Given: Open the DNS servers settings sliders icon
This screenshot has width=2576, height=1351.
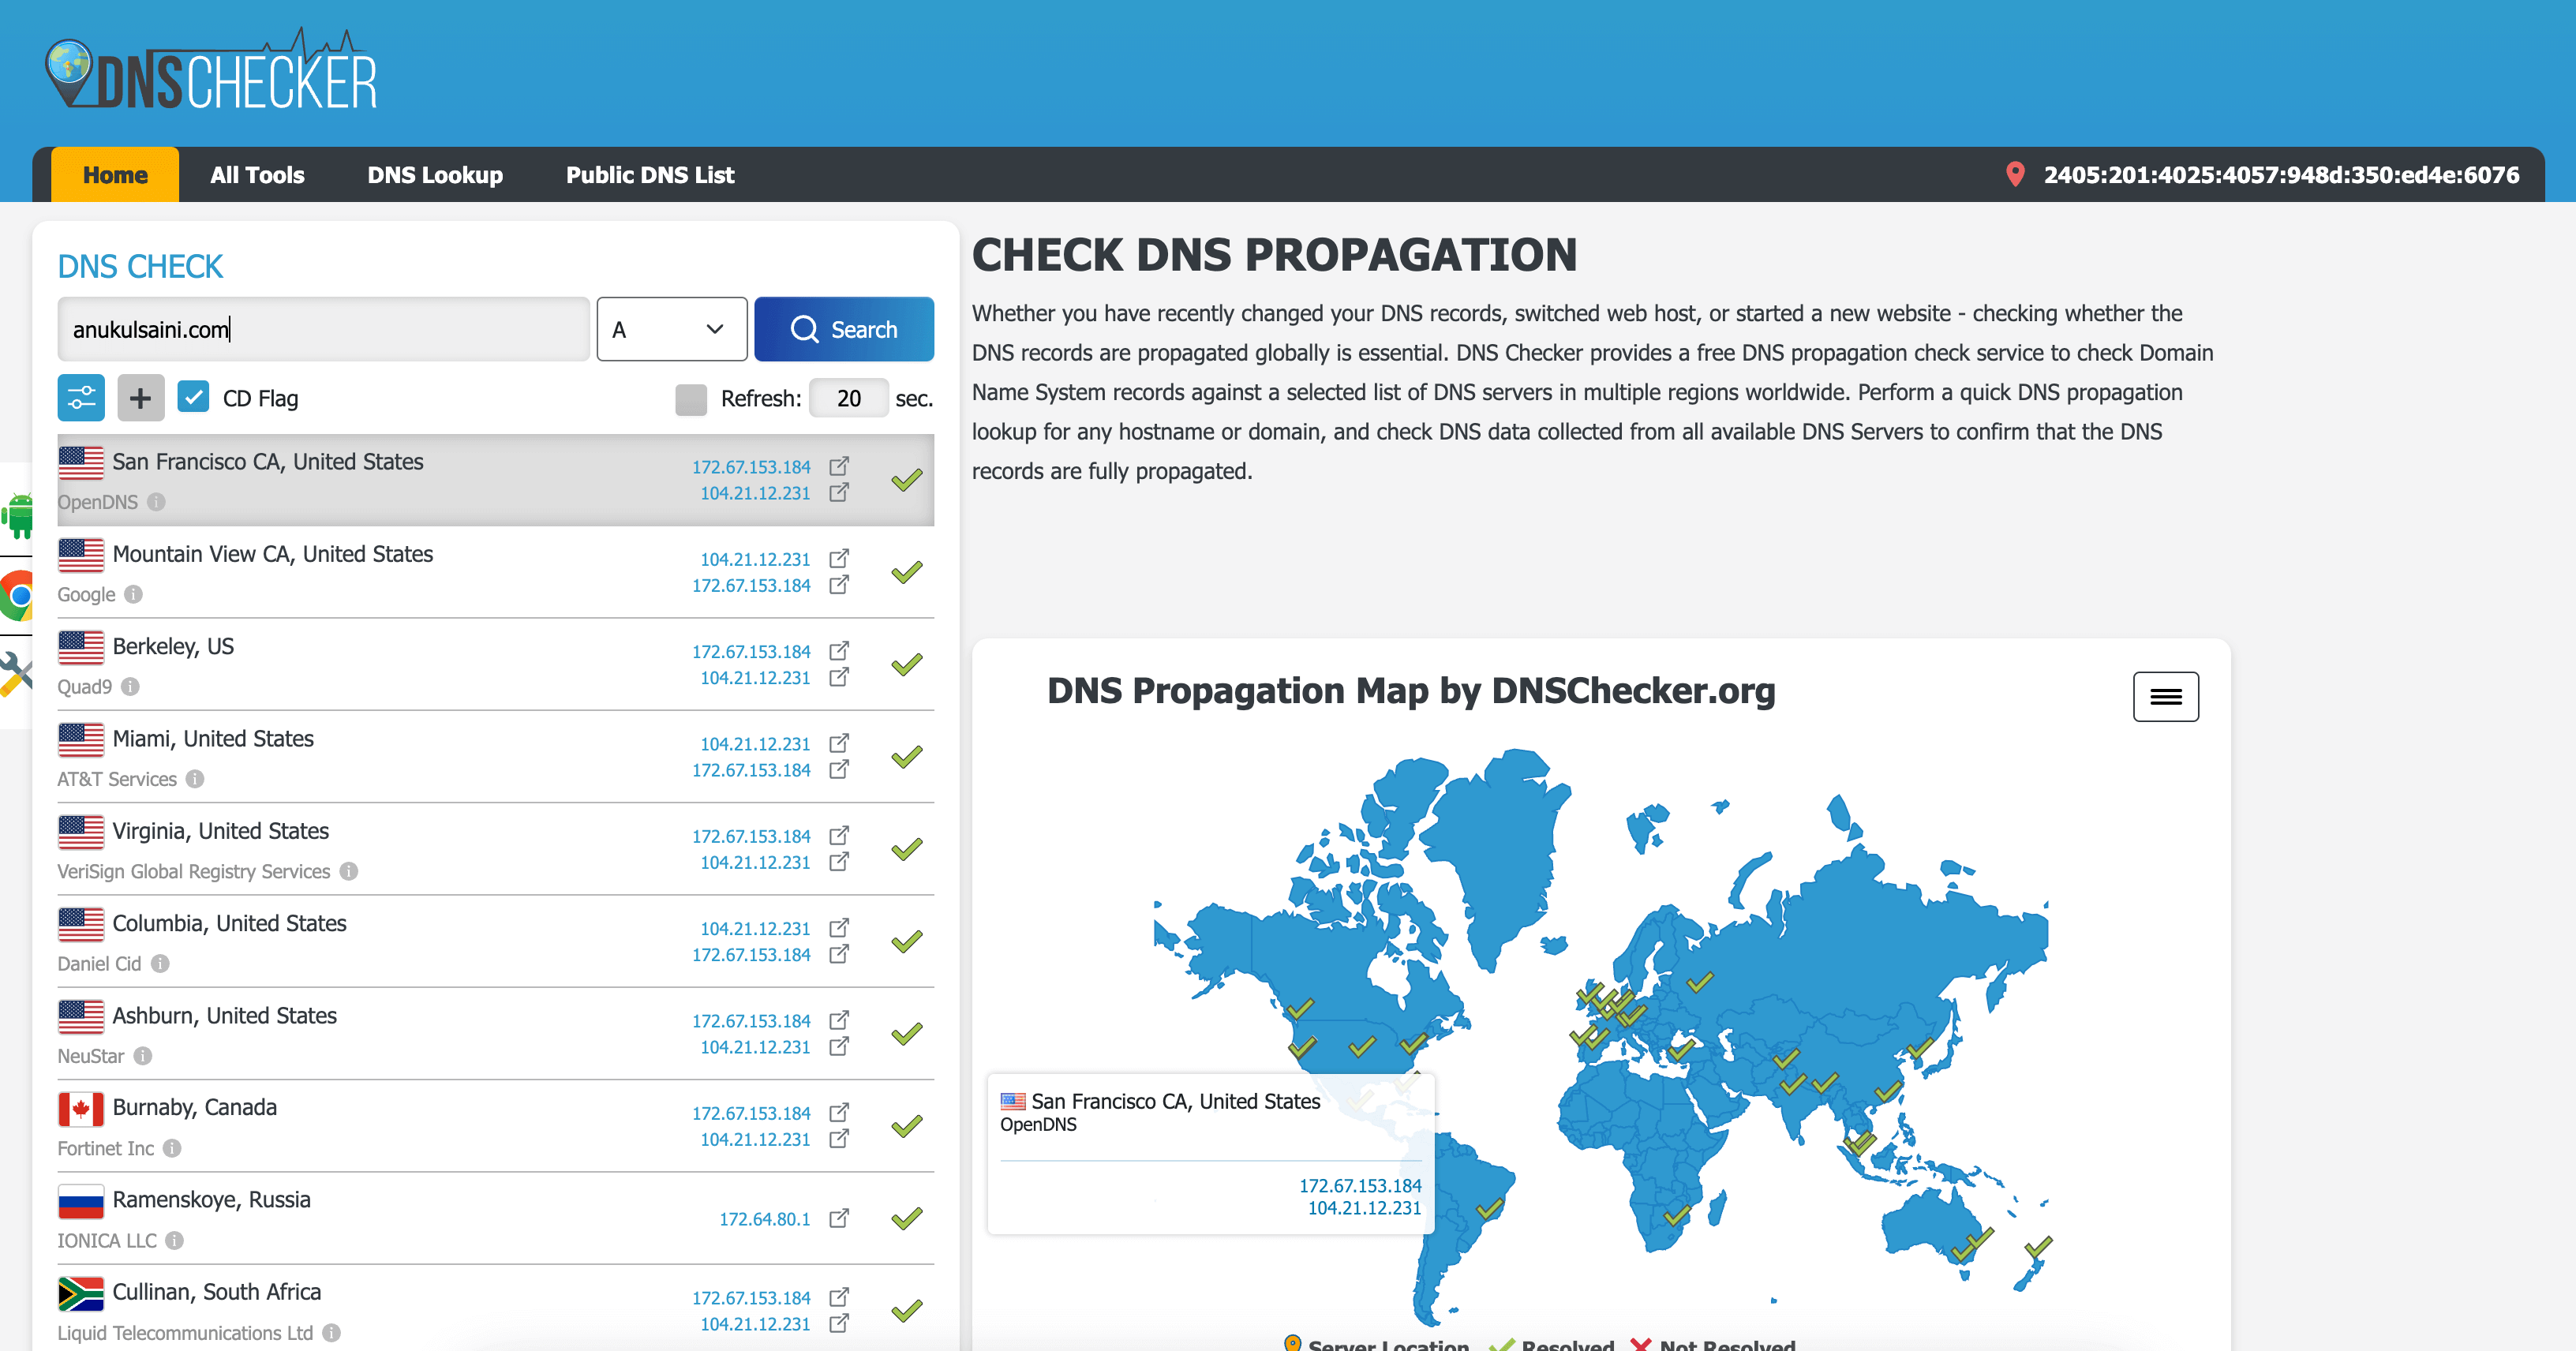Looking at the screenshot, I should pyautogui.click(x=81, y=398).
